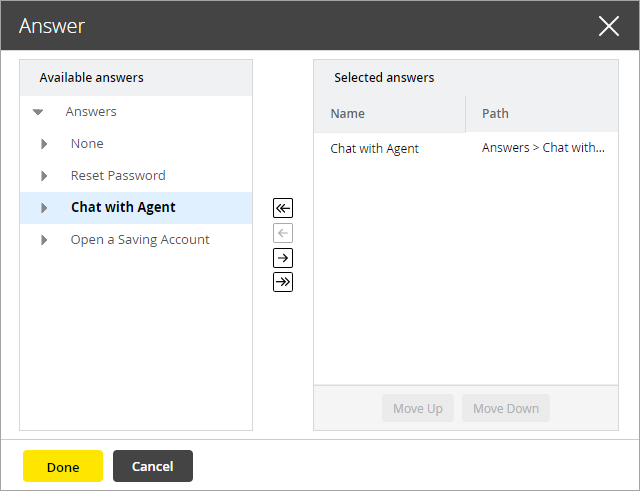Collapse the Answers root node
This screenshot has width=640, height=491.
tap(38, 112)
